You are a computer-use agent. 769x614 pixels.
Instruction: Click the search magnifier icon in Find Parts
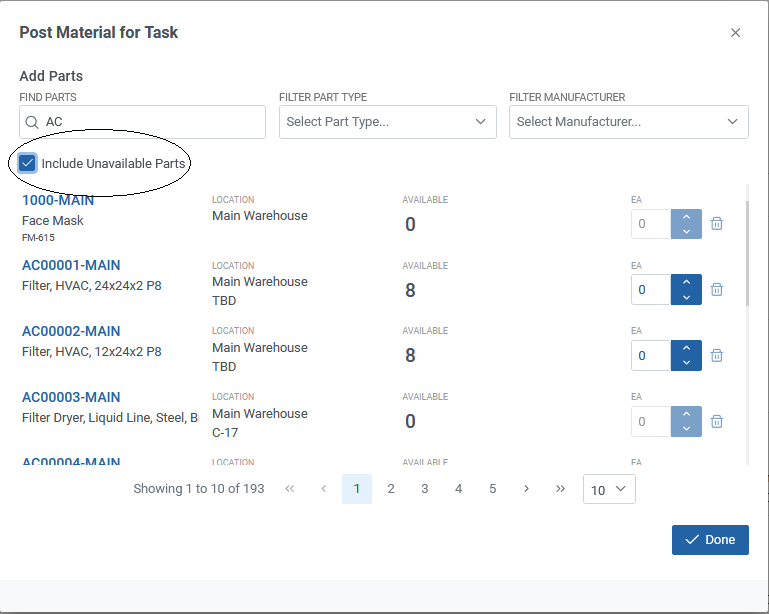tap(32, 122)
